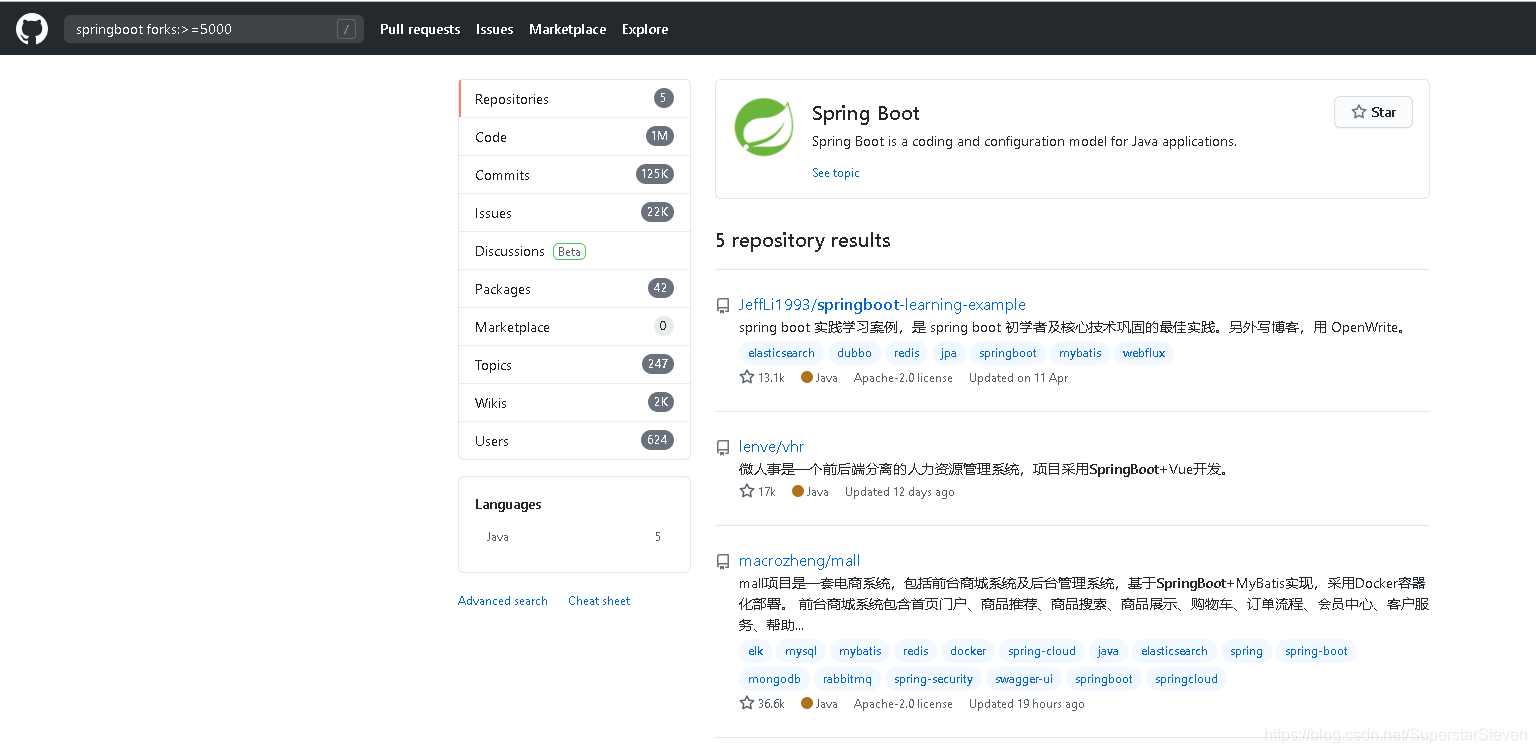Focus the search field with springboot query
The image size is (1536, 753).
point(213,29)
